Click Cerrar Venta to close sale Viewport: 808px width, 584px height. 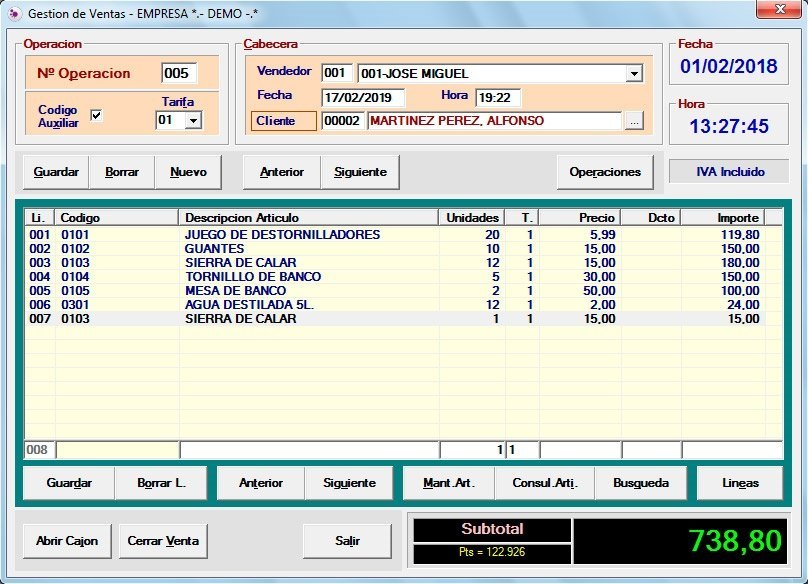(x=163, y=541)
